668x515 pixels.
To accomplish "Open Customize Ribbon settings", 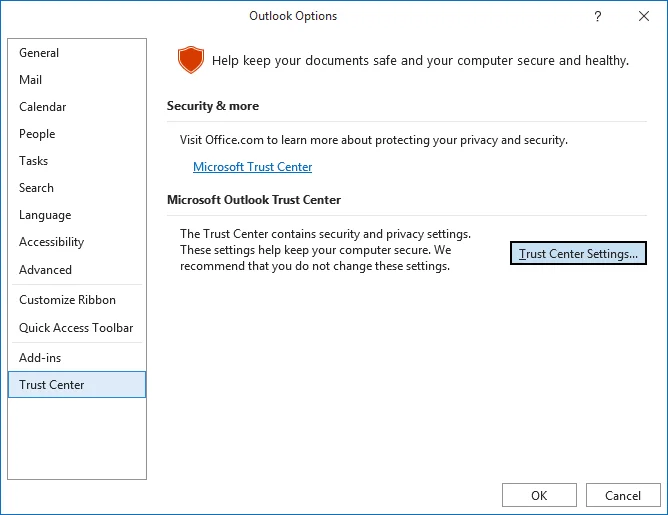I will [x=77, y=300].
